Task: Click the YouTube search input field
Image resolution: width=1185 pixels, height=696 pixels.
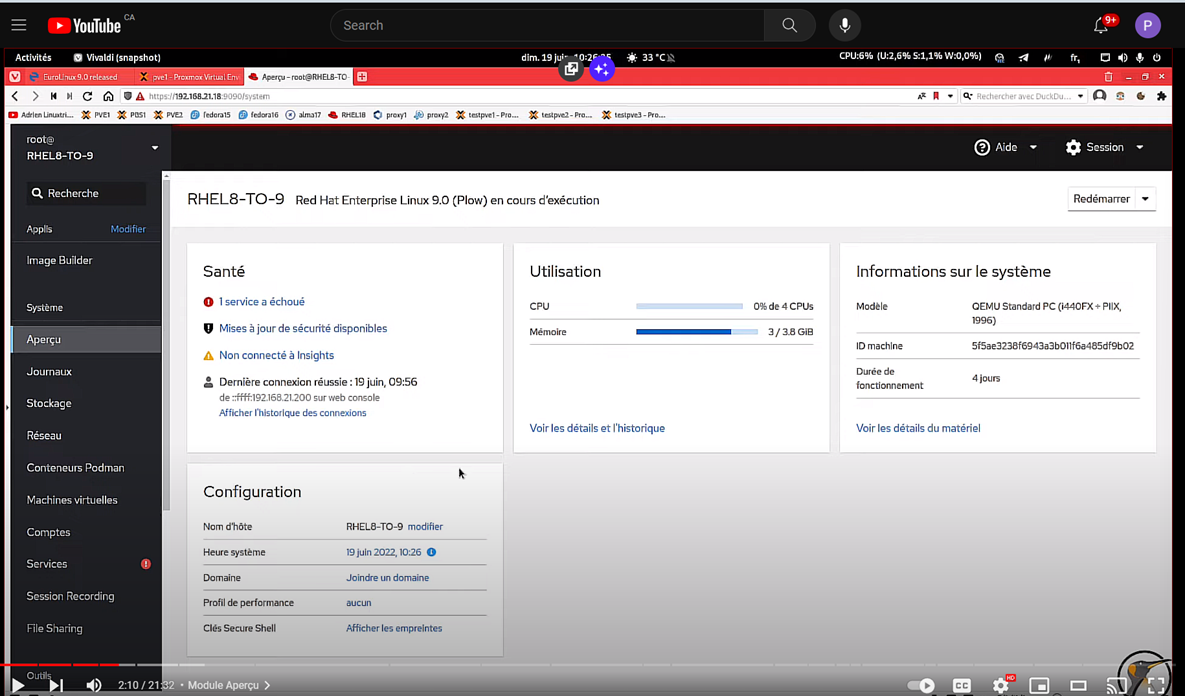Action: pos(547,25)
